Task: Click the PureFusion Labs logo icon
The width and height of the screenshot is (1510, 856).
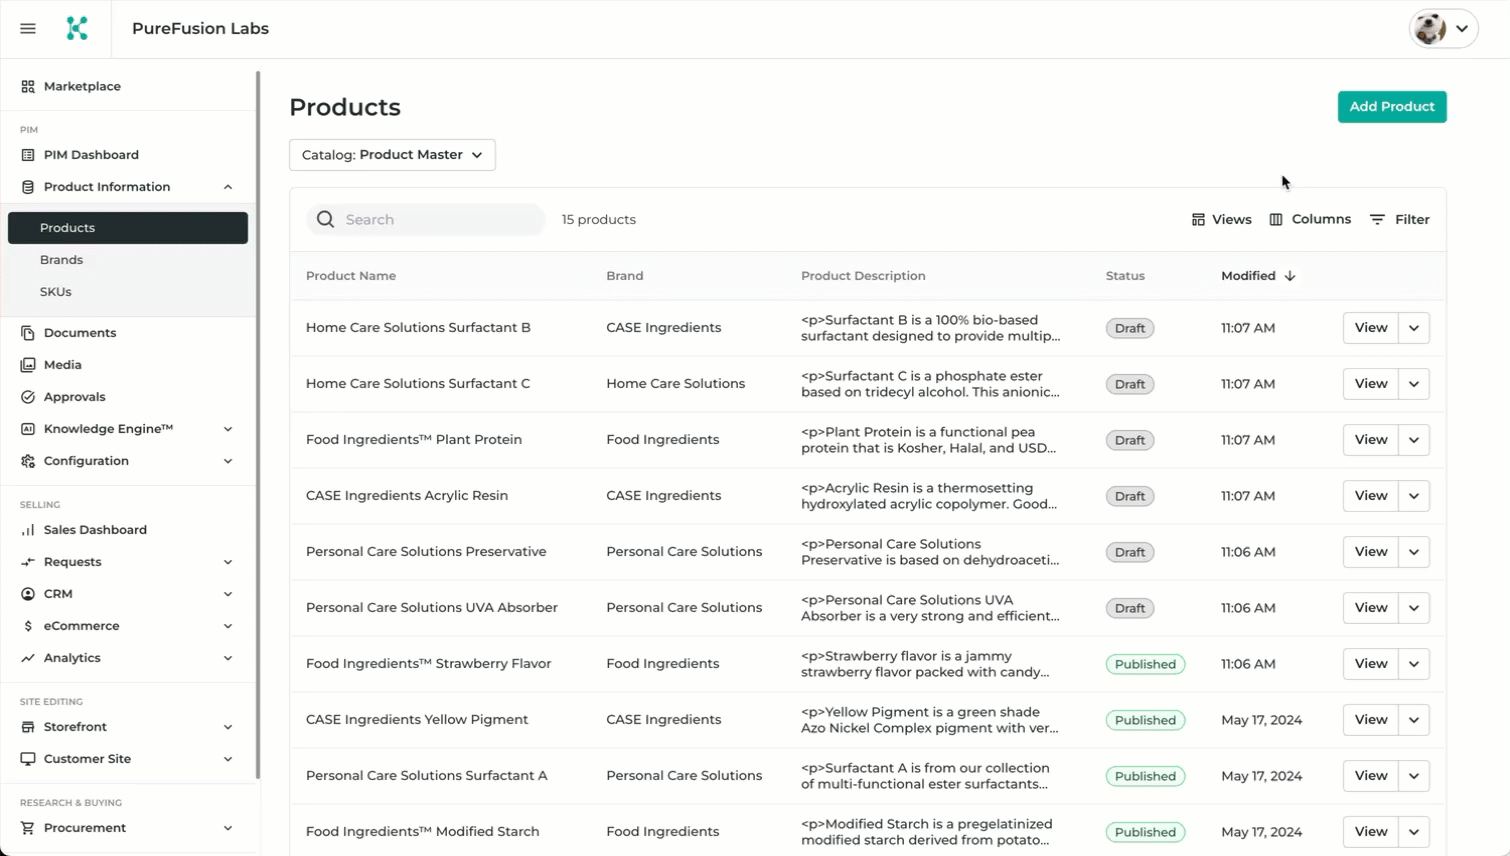Action: coord(77,29)
